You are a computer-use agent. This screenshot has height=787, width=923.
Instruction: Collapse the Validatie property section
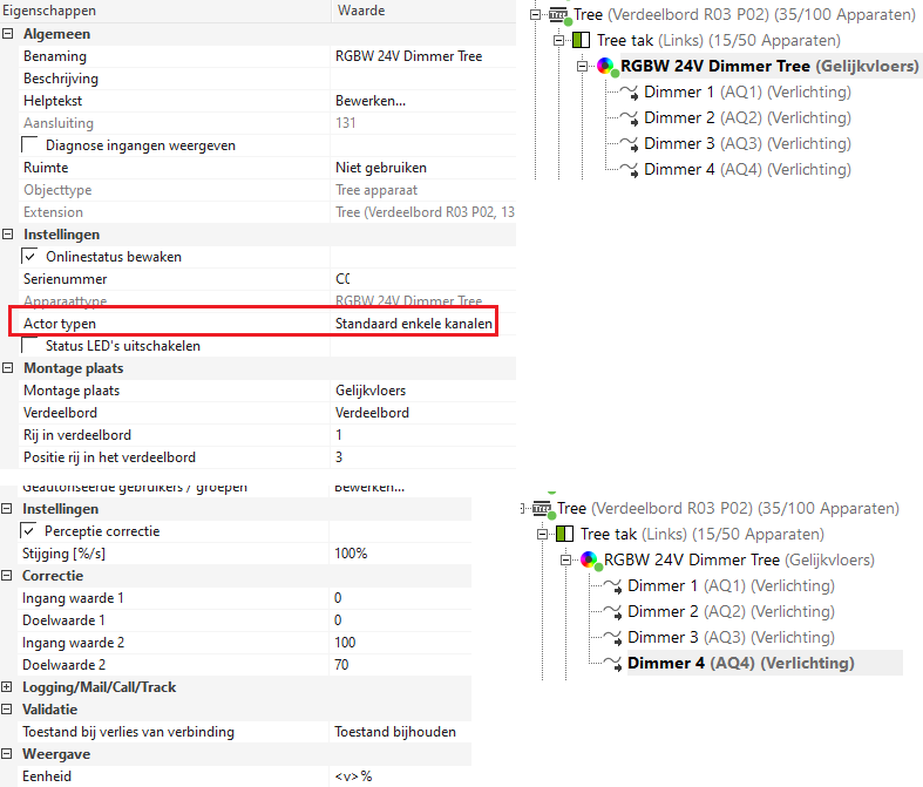coord(6,709)
